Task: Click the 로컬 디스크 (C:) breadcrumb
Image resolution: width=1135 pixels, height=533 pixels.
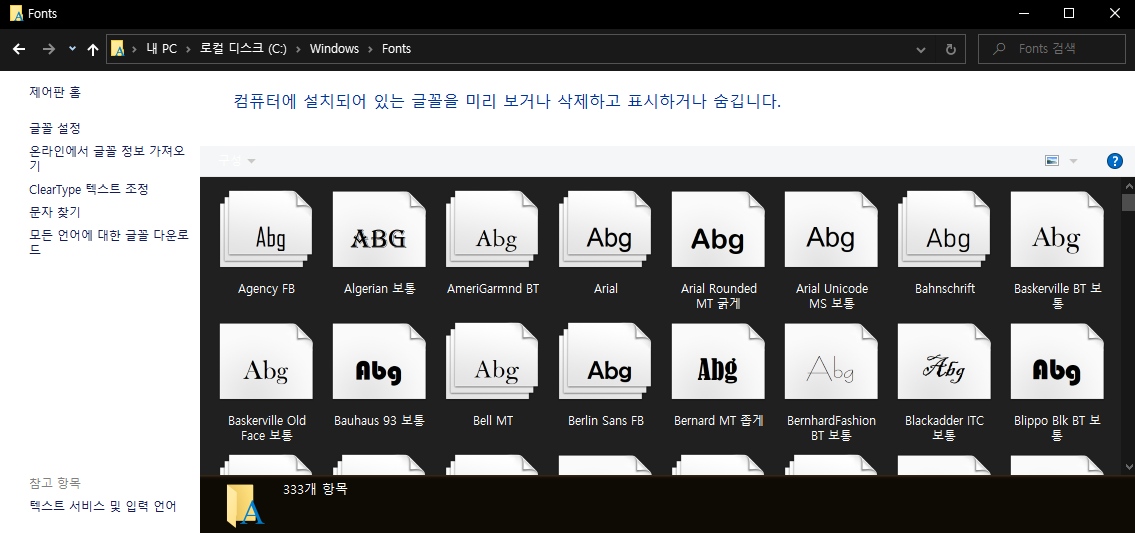Action: click(243, 49)
